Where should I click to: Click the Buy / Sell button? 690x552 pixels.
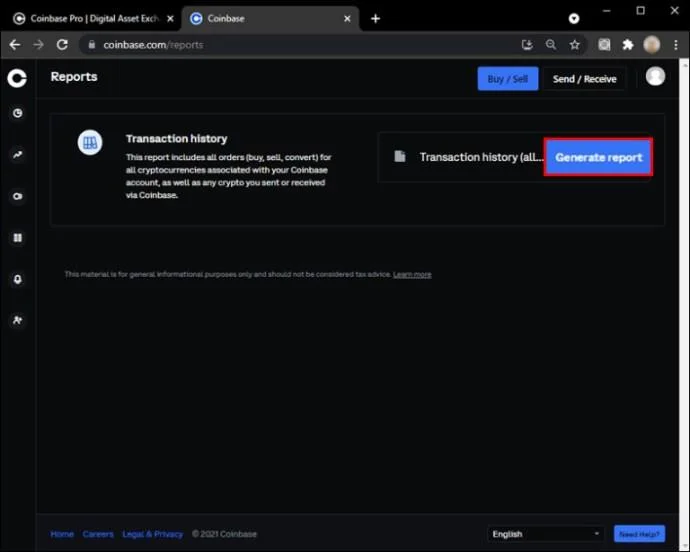tap(508, 79)
